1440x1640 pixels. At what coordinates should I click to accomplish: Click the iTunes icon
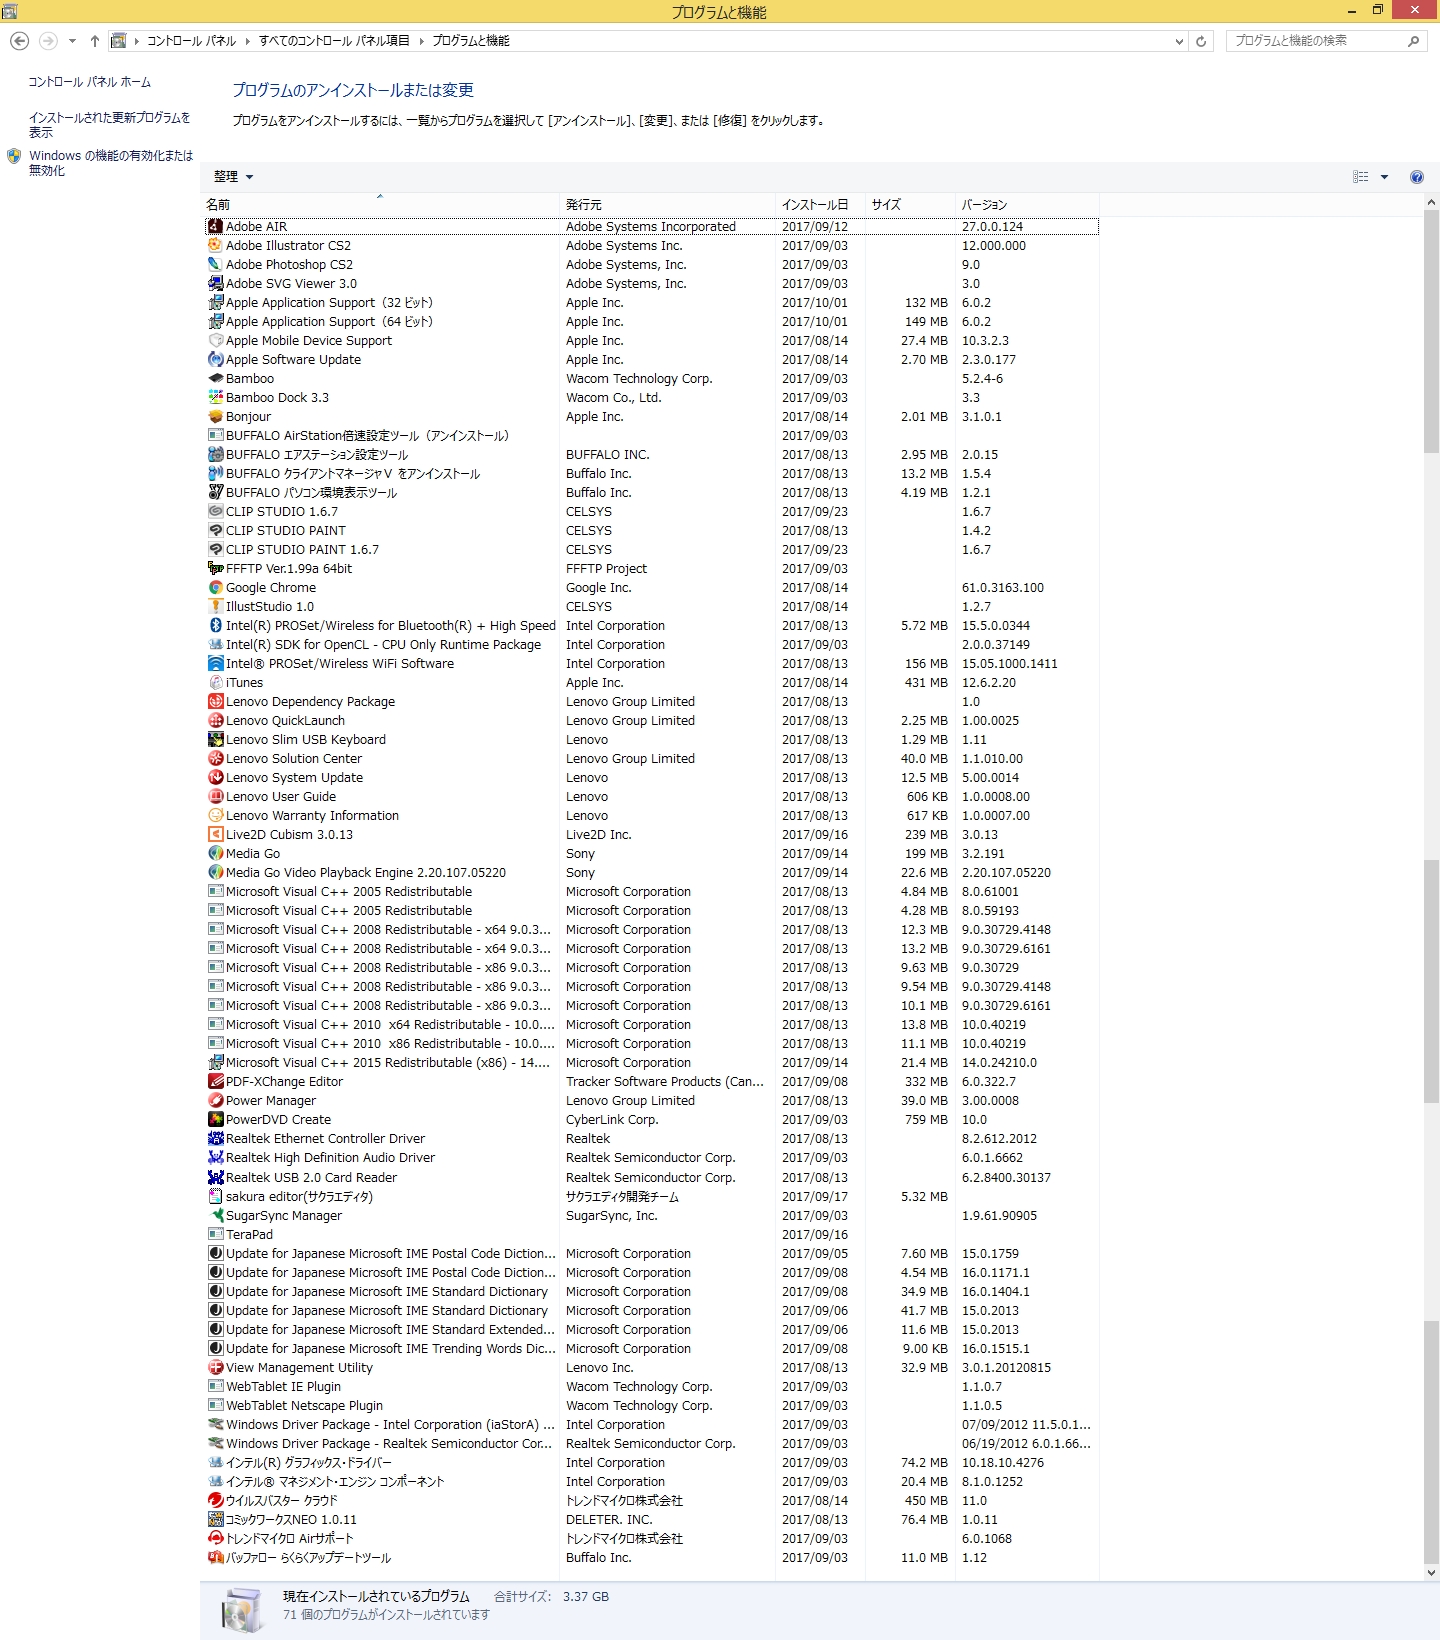pos(215,683)
